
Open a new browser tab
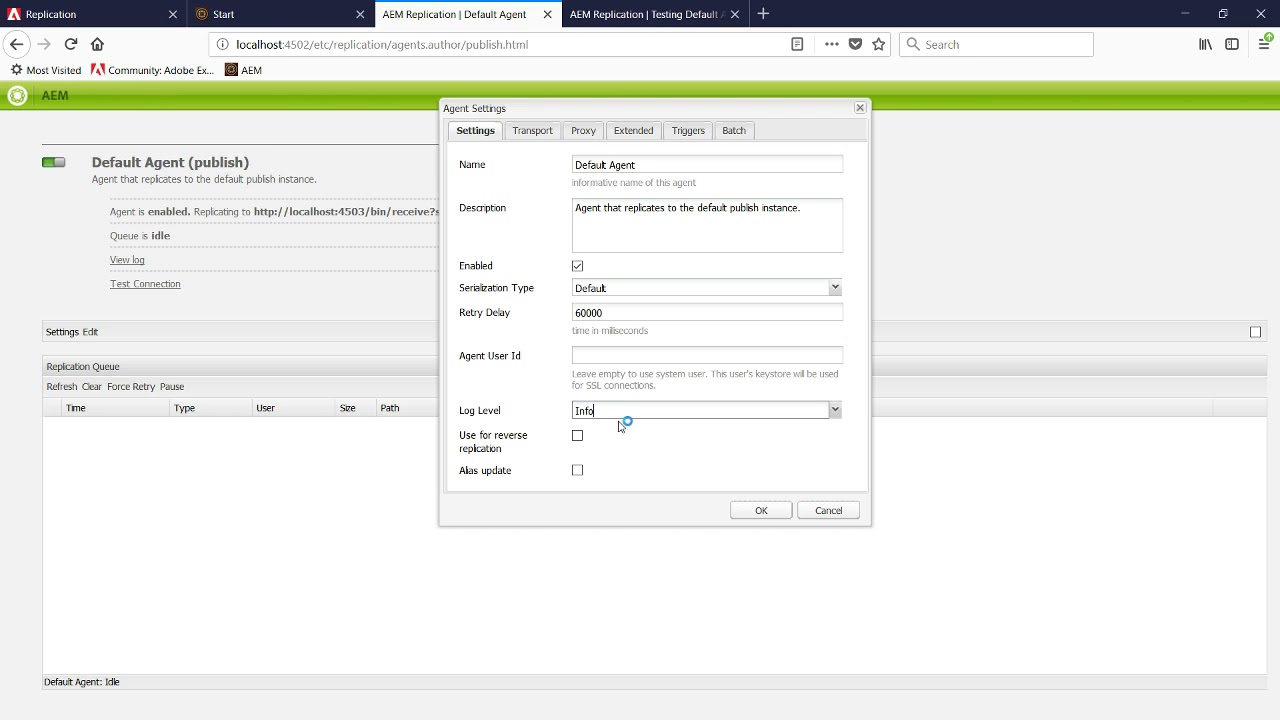[x=763, y=14]
